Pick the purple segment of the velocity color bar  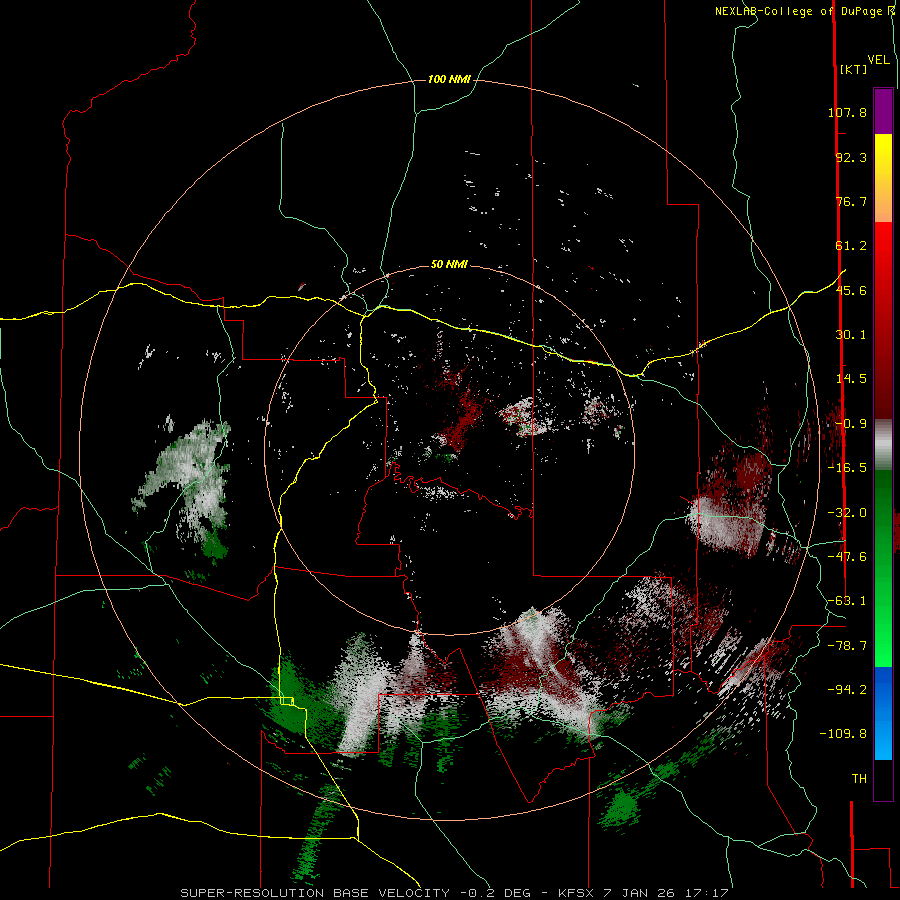click(883, 111)
